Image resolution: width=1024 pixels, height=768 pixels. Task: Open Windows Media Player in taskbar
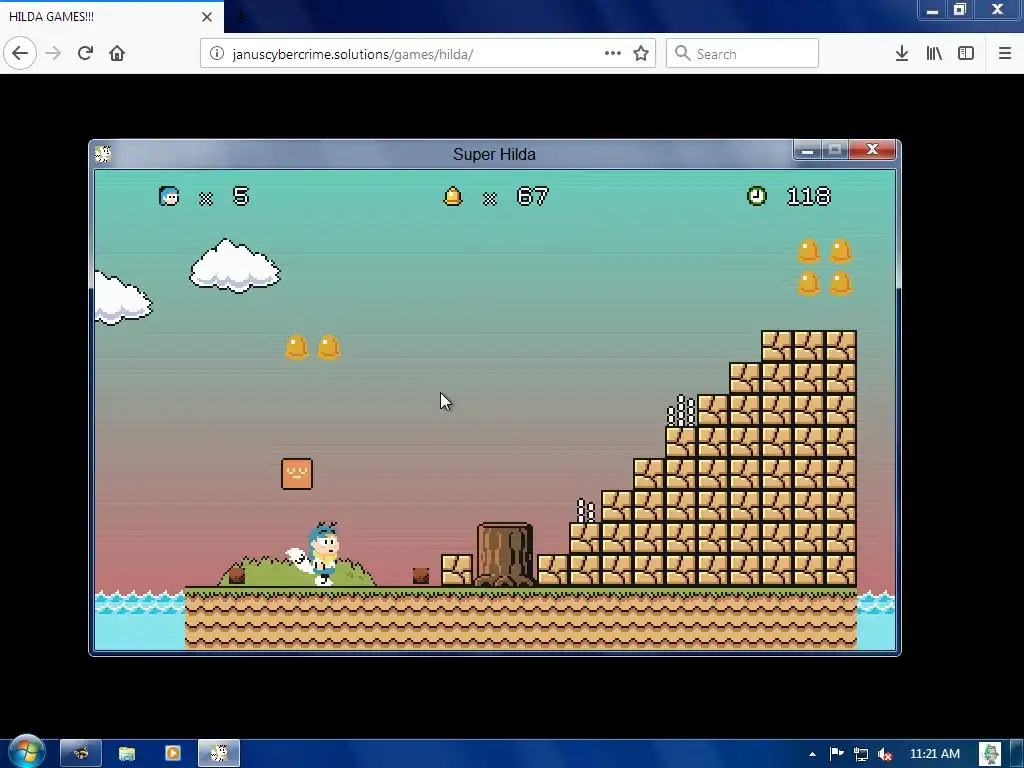[172, 754]
